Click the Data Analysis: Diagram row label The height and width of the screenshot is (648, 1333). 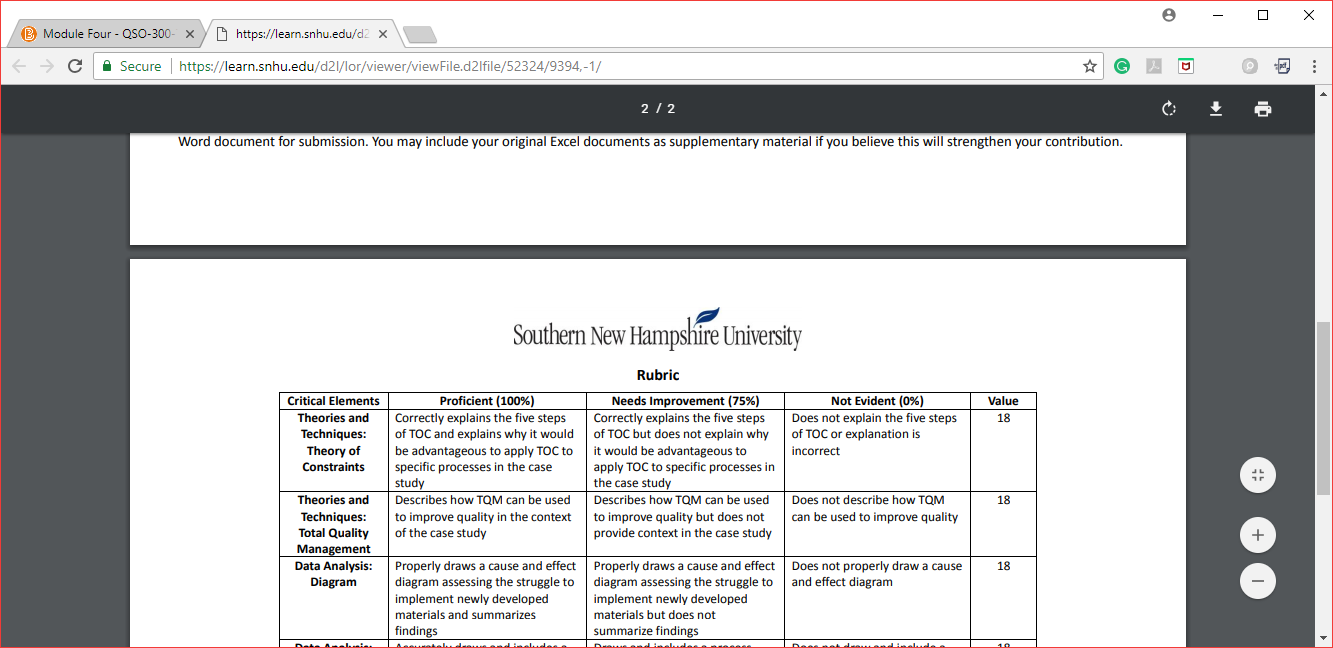(334, 574)
